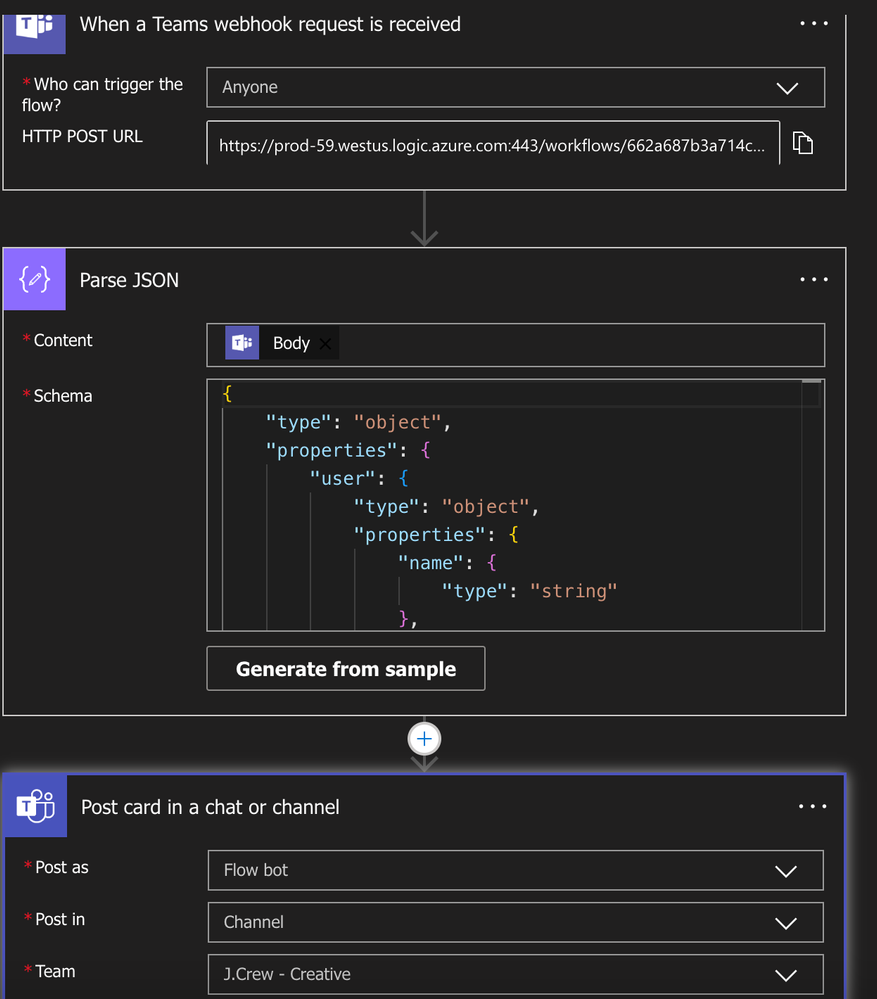Open the Parse JSON ellipsis menu
The image size is (877, 999).
tap(813, 279)
